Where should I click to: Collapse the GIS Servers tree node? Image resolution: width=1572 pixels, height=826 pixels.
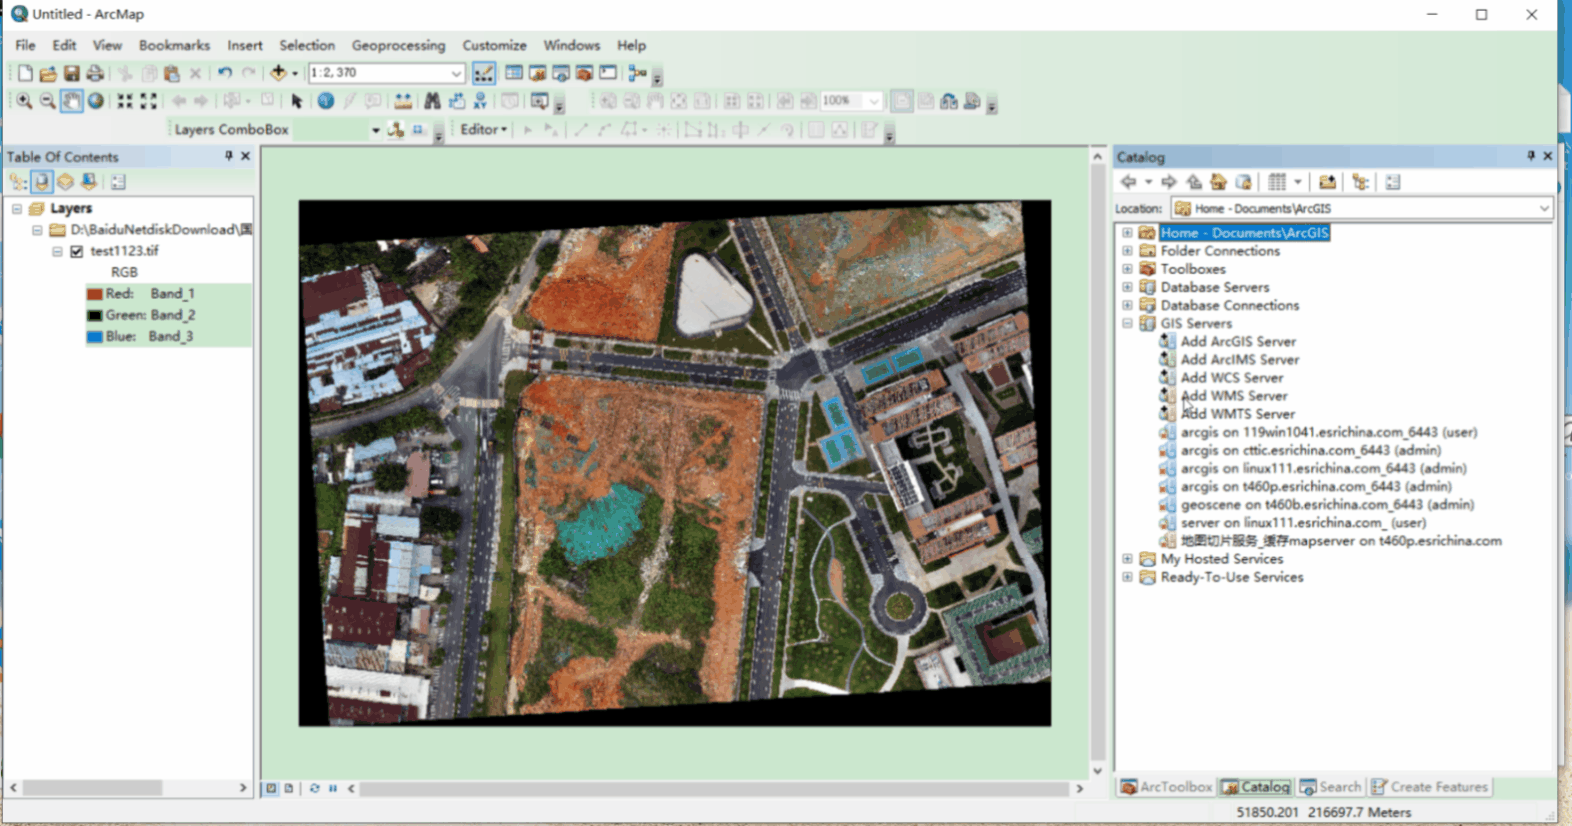tap(1127, 323)
